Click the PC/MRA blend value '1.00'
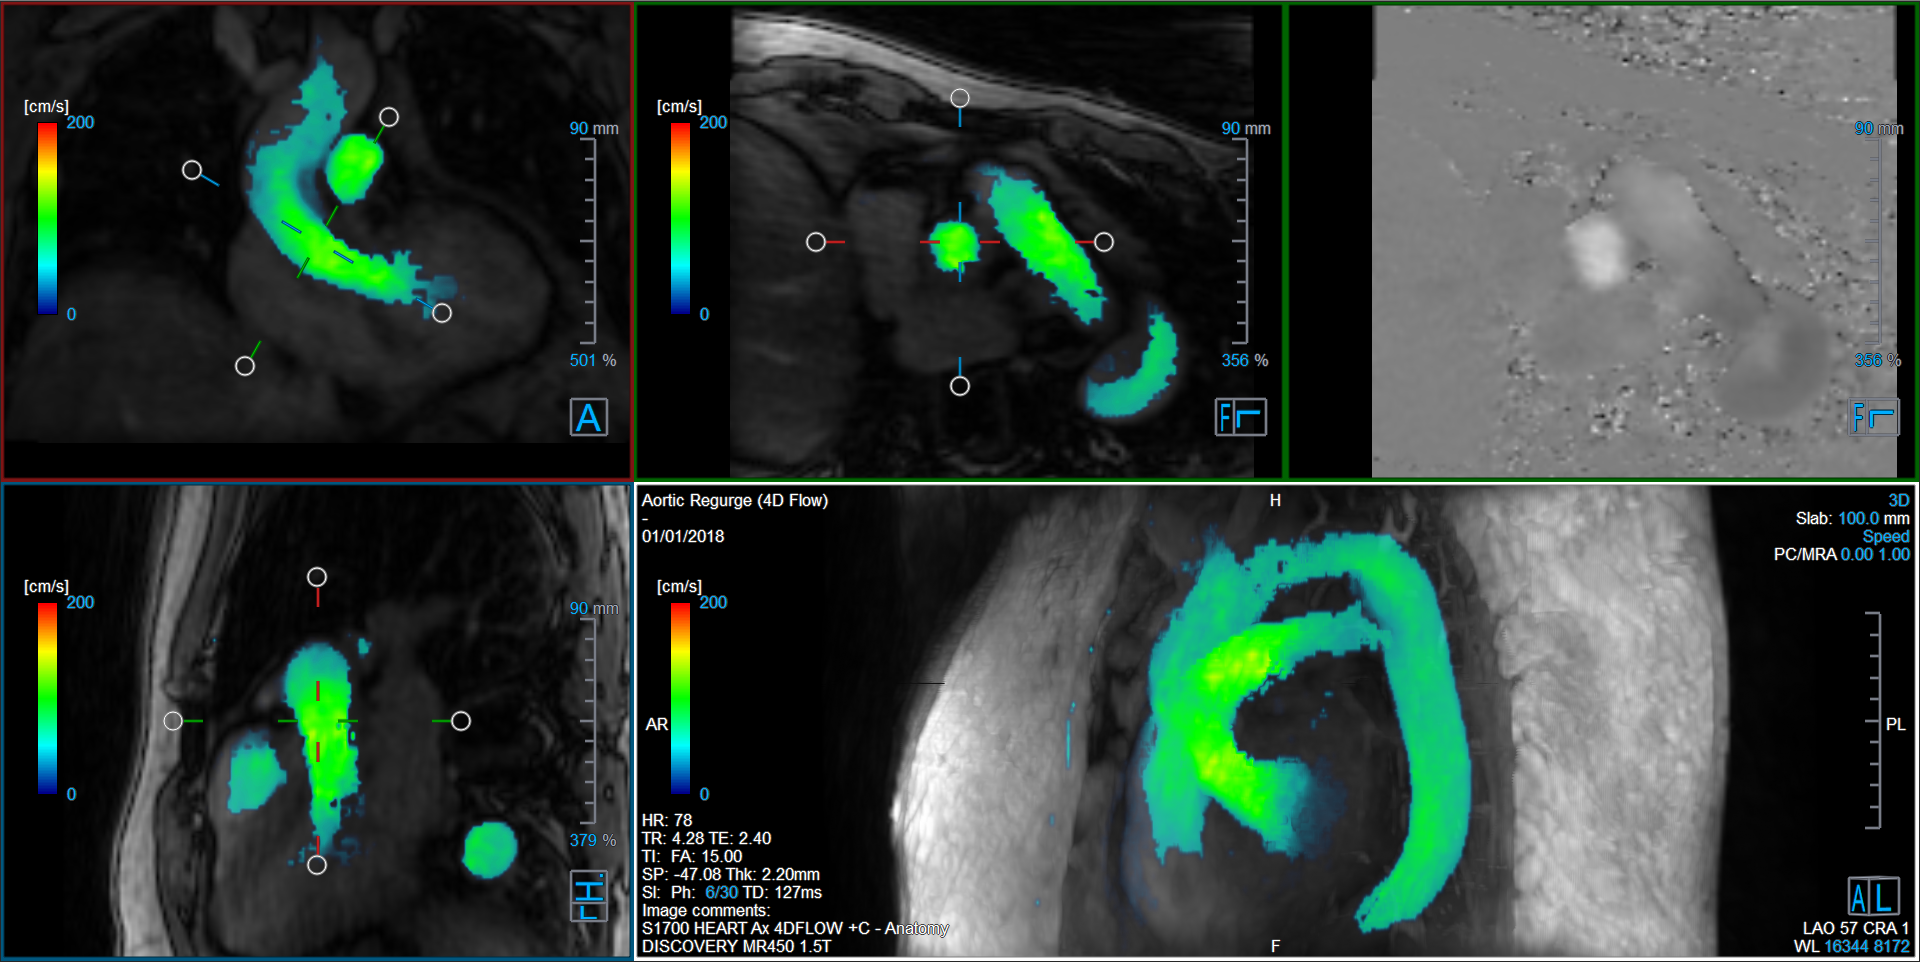 pos(1894,555)
